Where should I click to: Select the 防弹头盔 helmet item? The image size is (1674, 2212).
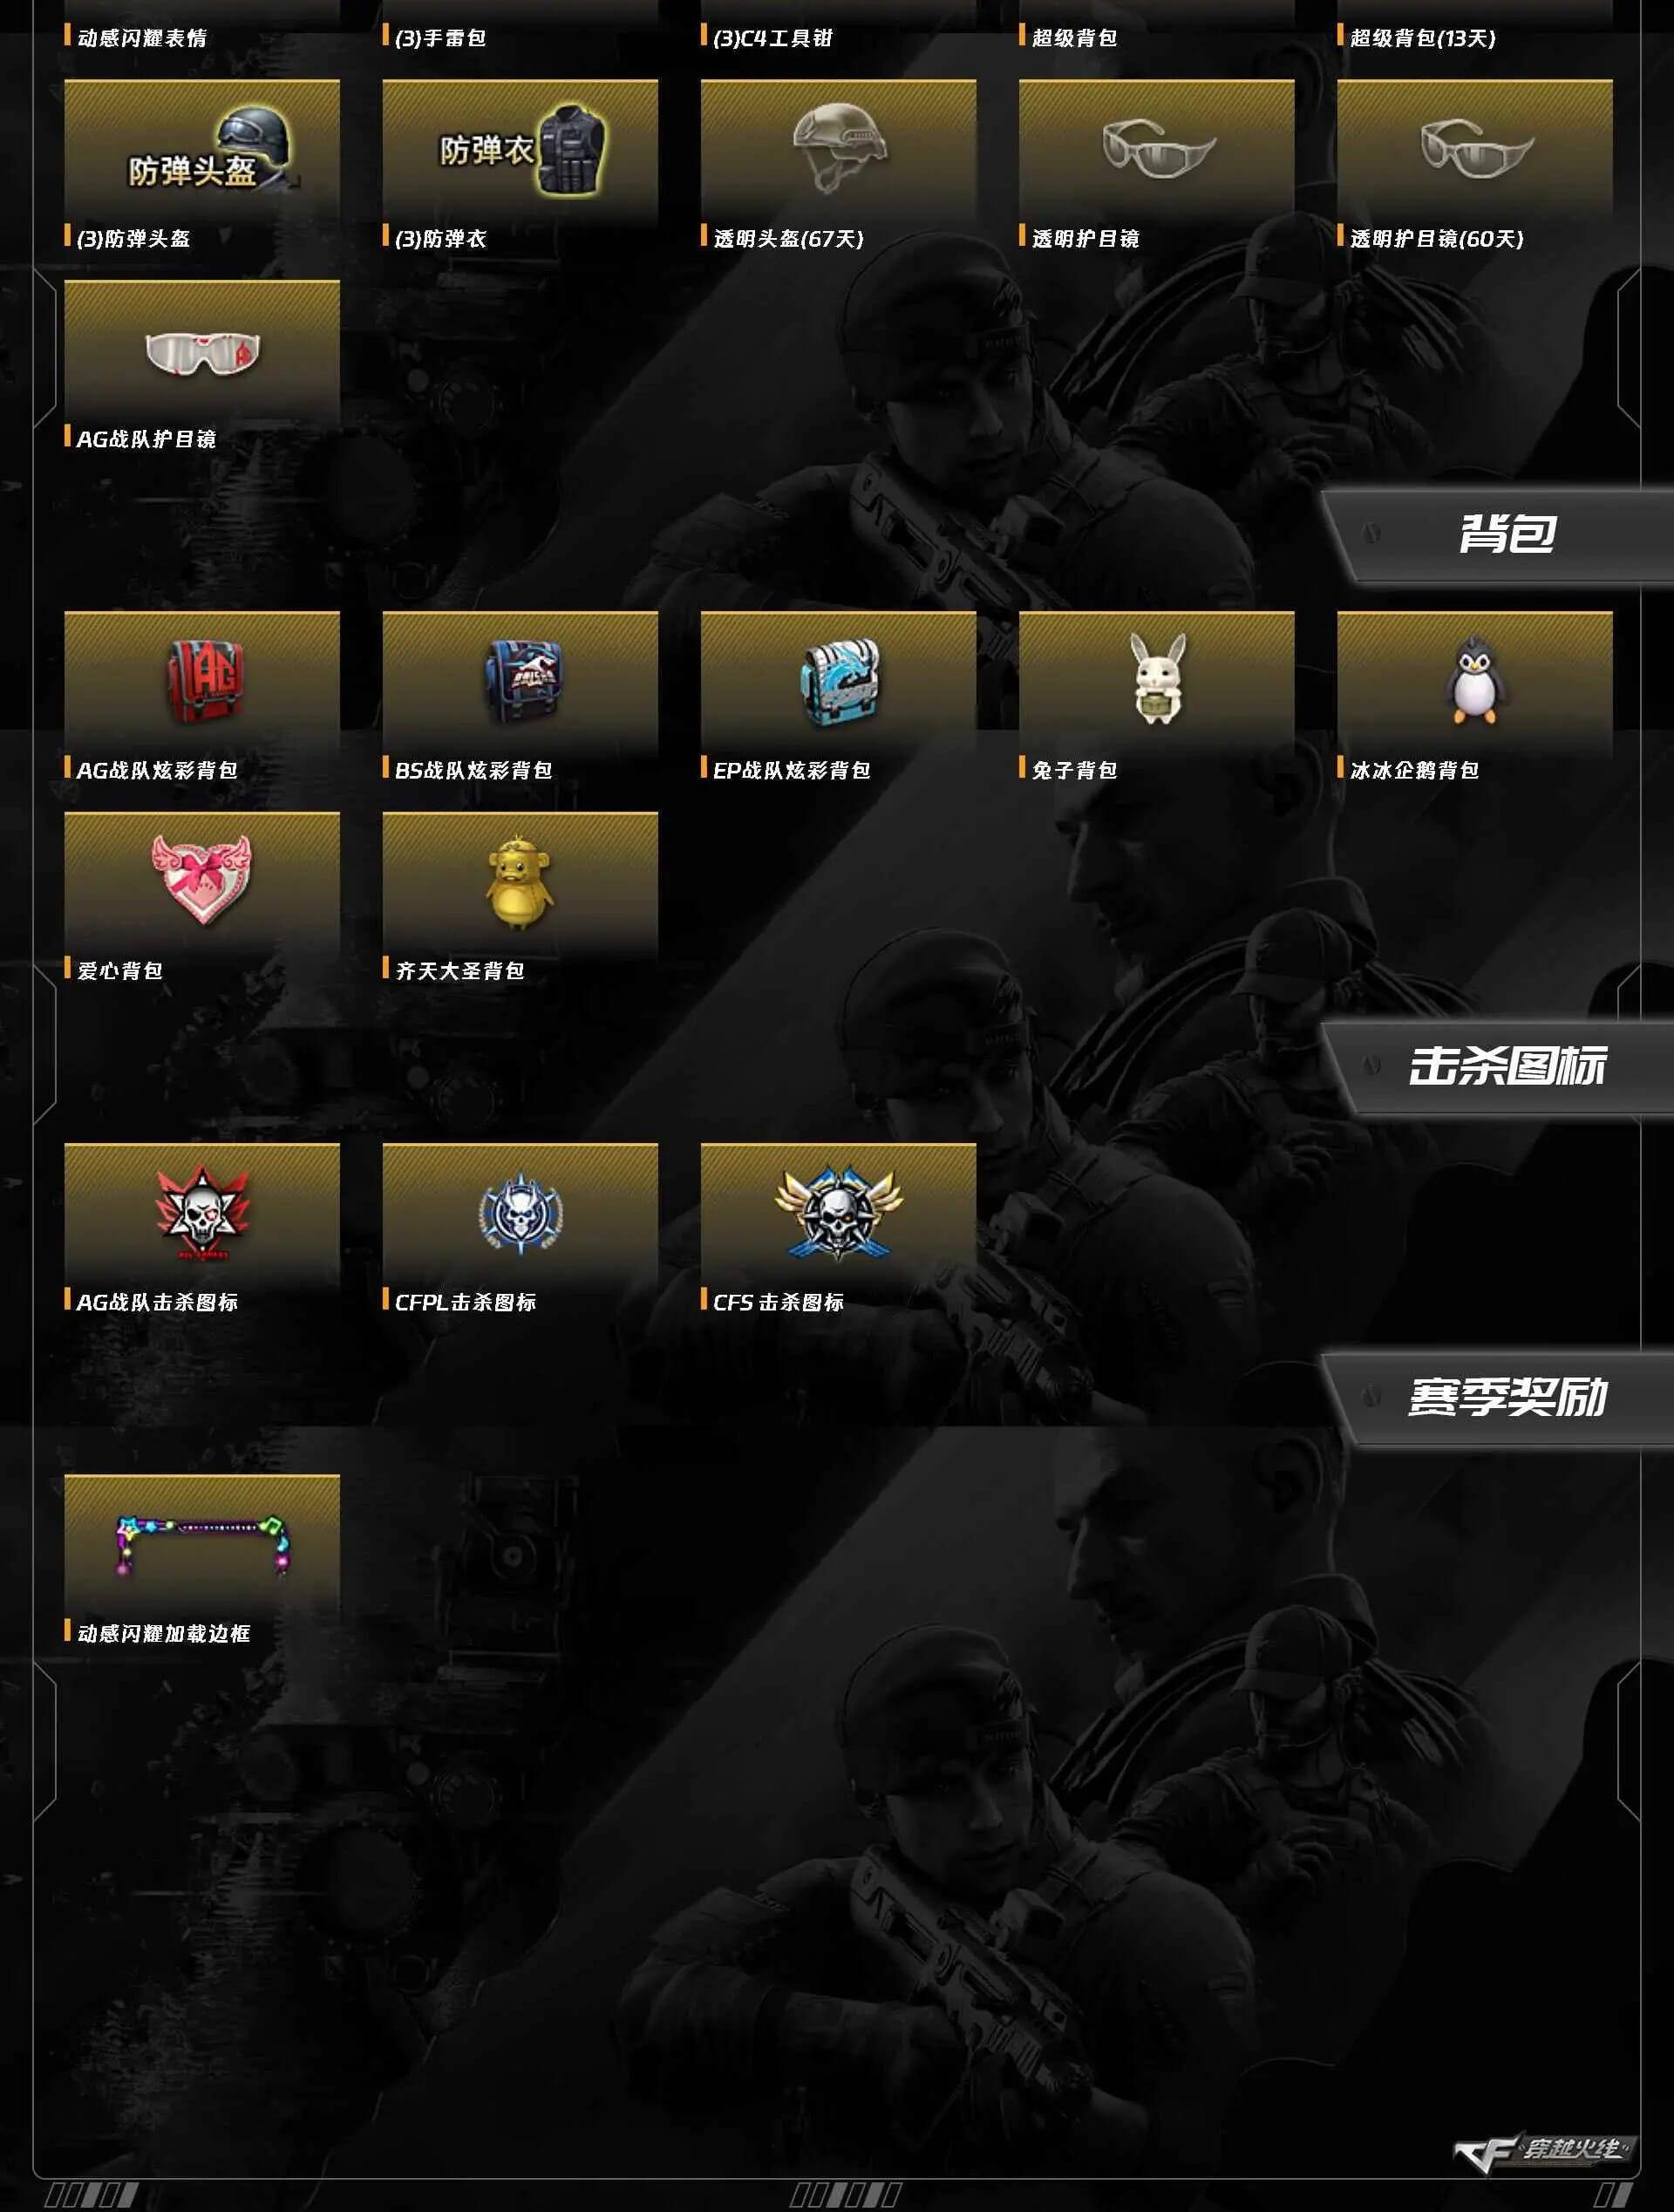click(202, 150)
